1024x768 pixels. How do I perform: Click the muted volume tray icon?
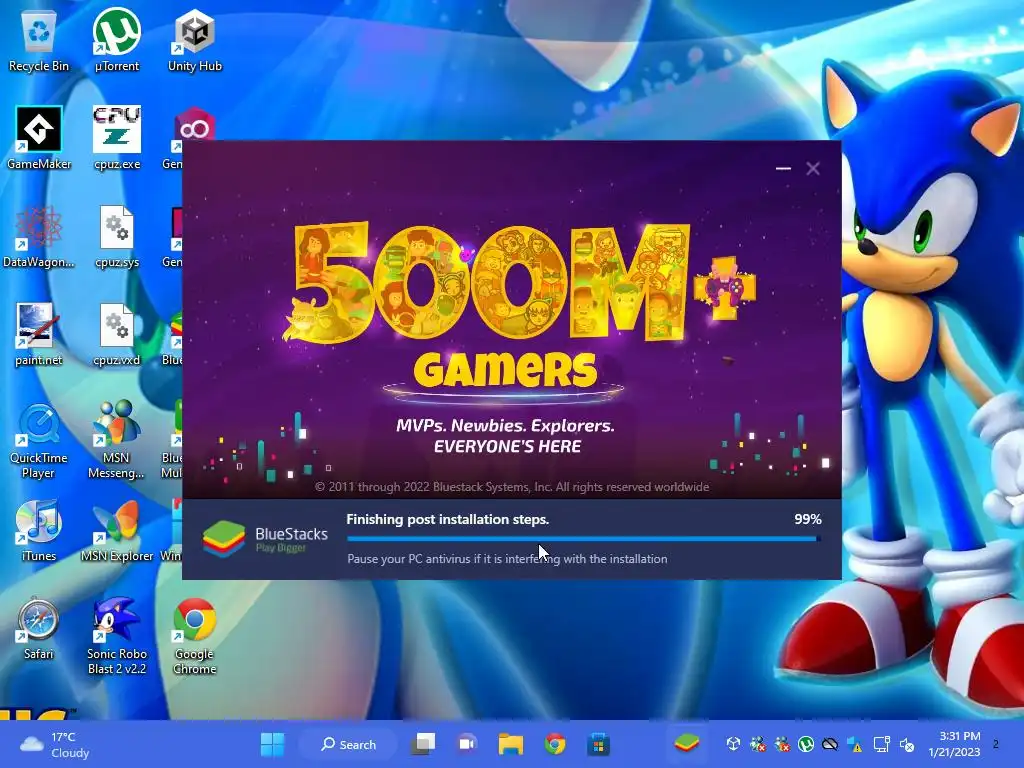pyautogui.click(x=907, y=744)
